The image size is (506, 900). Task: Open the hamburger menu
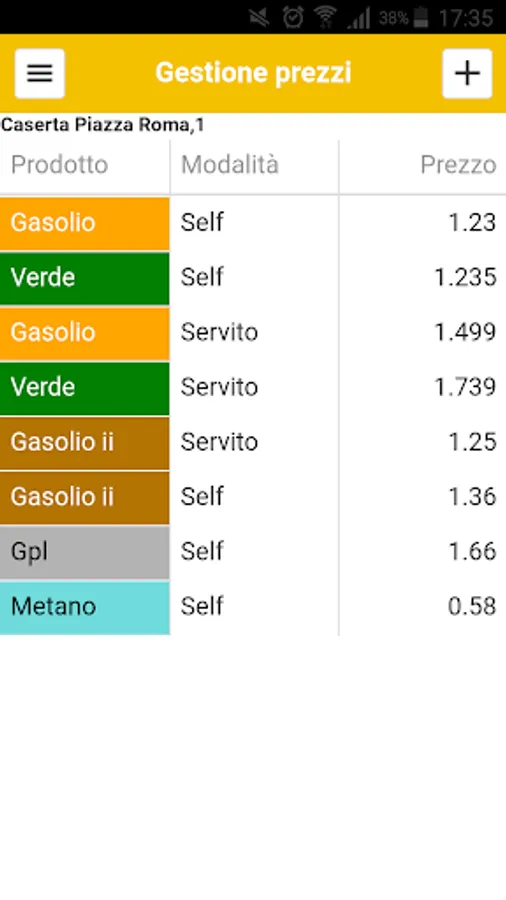click(x=40, y=73)
